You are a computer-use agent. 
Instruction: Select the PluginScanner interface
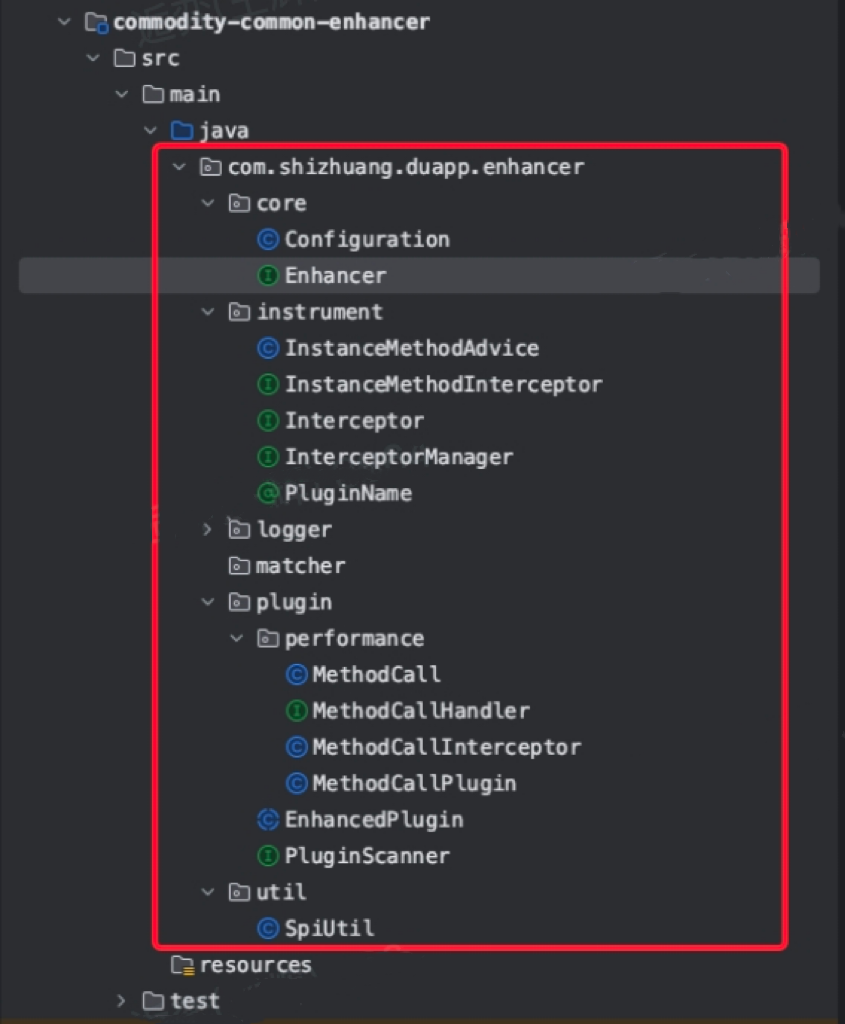click(366, 855)
